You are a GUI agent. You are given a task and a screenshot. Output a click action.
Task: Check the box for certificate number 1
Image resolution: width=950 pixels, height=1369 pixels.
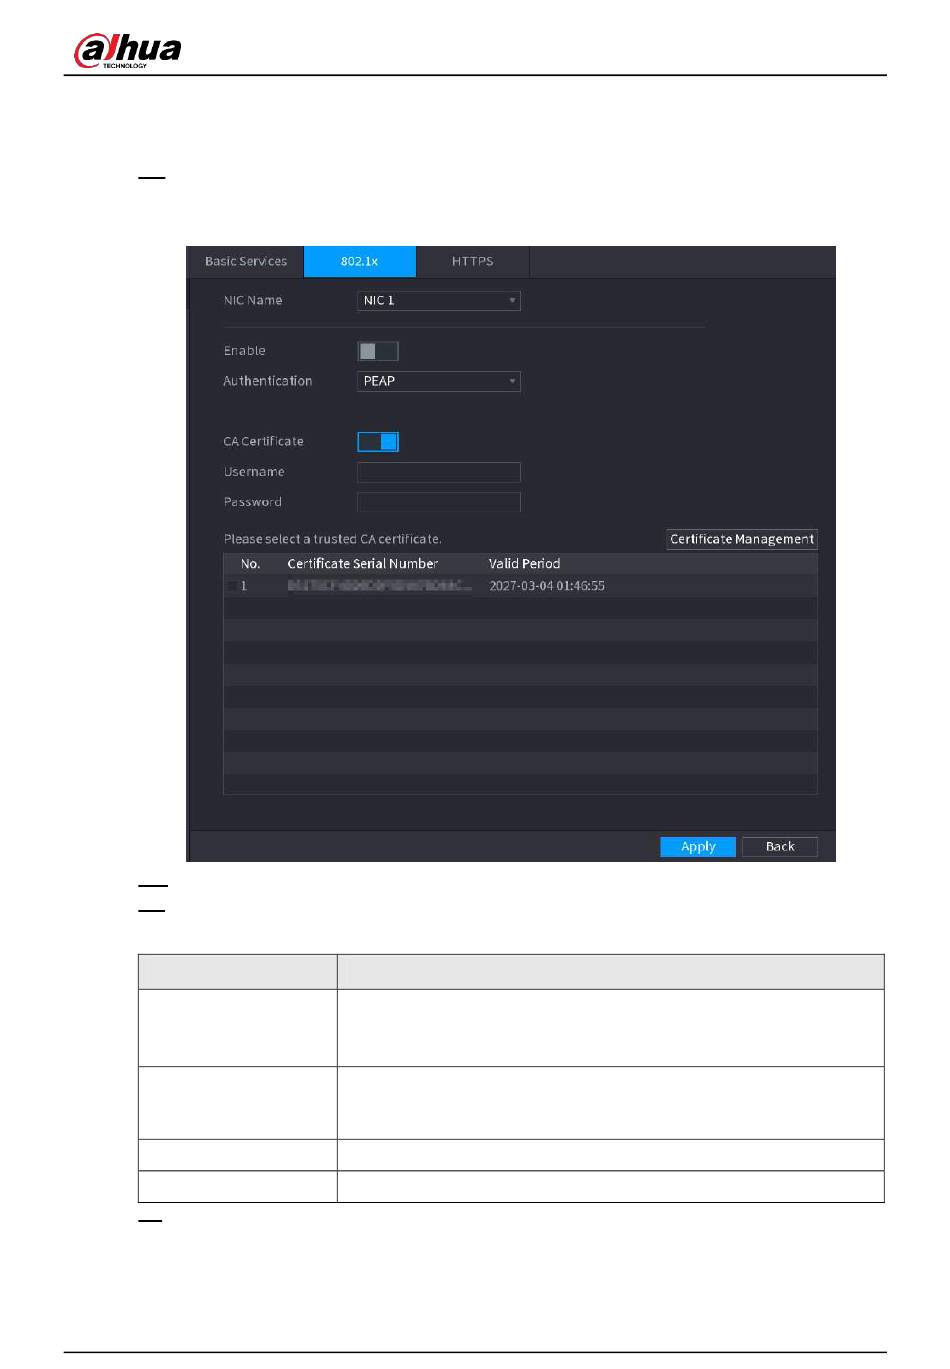coord(232,587)
